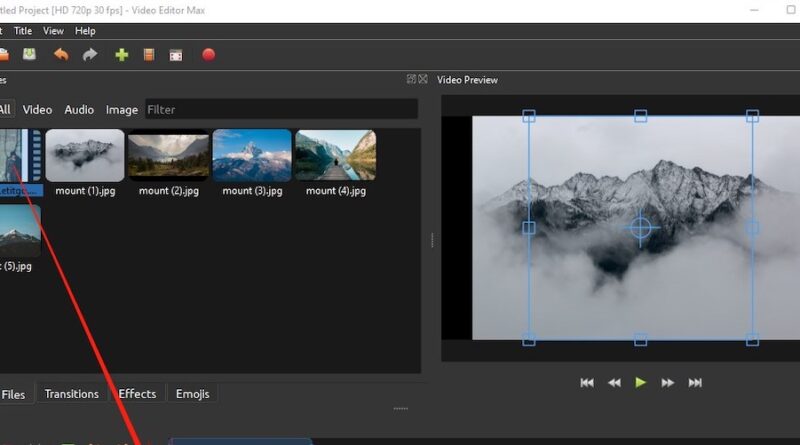800x445 pixels.
Task: Show only Audio files
Action: point(79,110)
